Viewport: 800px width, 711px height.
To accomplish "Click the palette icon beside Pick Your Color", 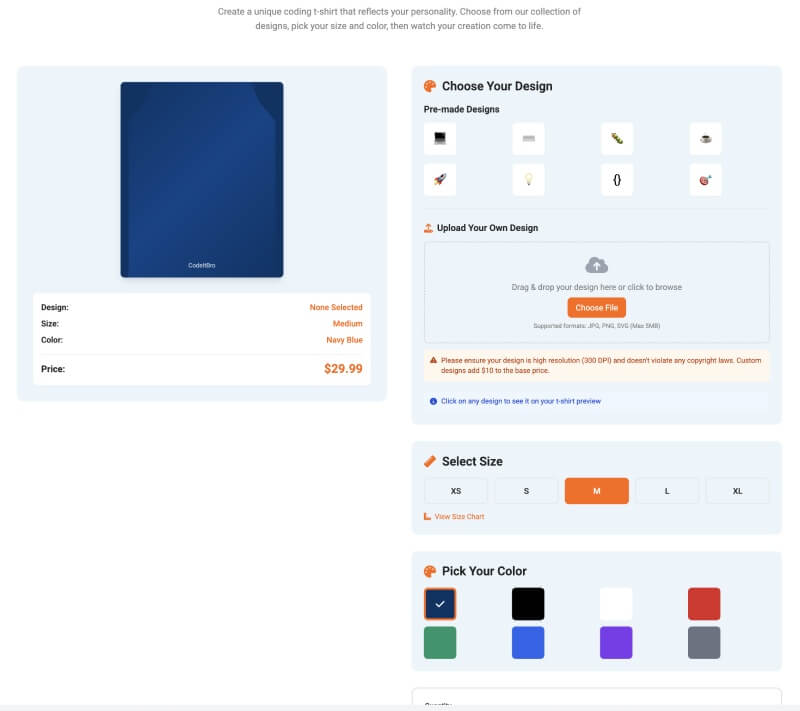I will point(430,570).
